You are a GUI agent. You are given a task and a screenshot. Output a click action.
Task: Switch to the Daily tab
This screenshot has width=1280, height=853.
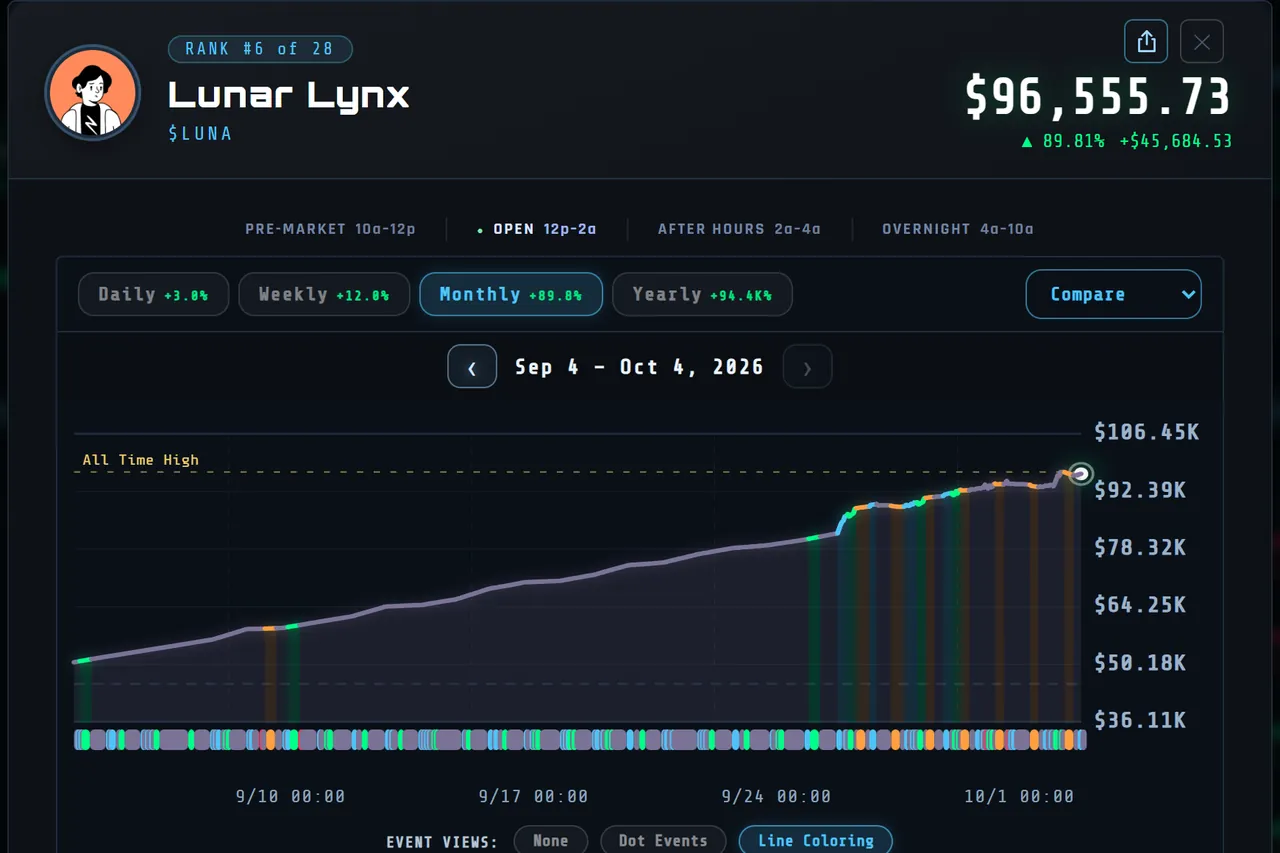click(153, 294)
